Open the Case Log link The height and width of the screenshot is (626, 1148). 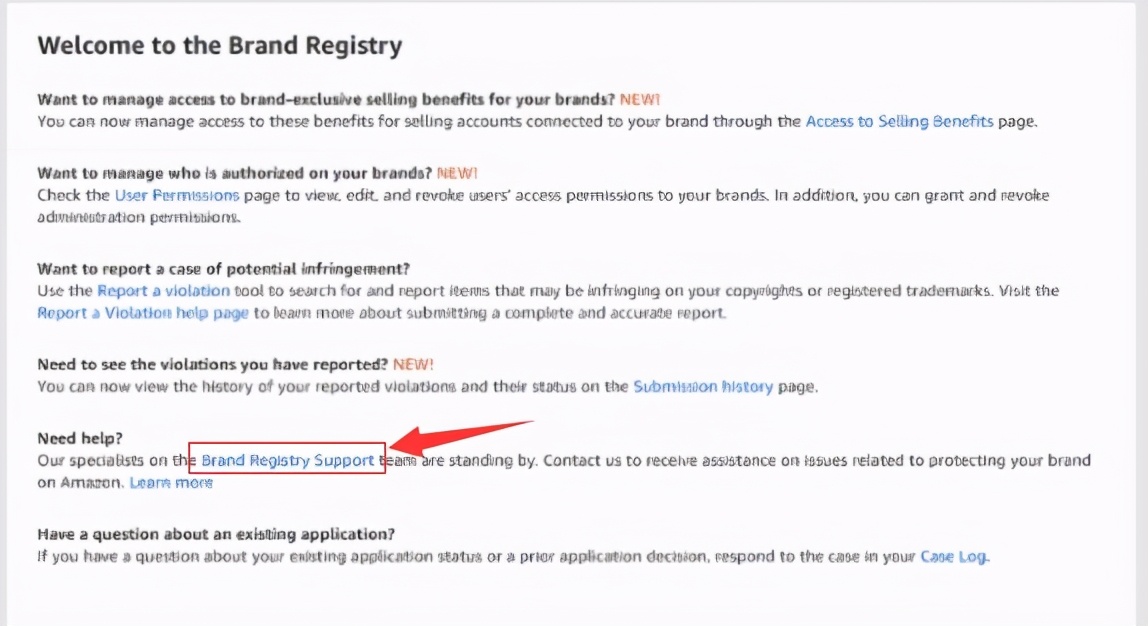tap(953, 556)
